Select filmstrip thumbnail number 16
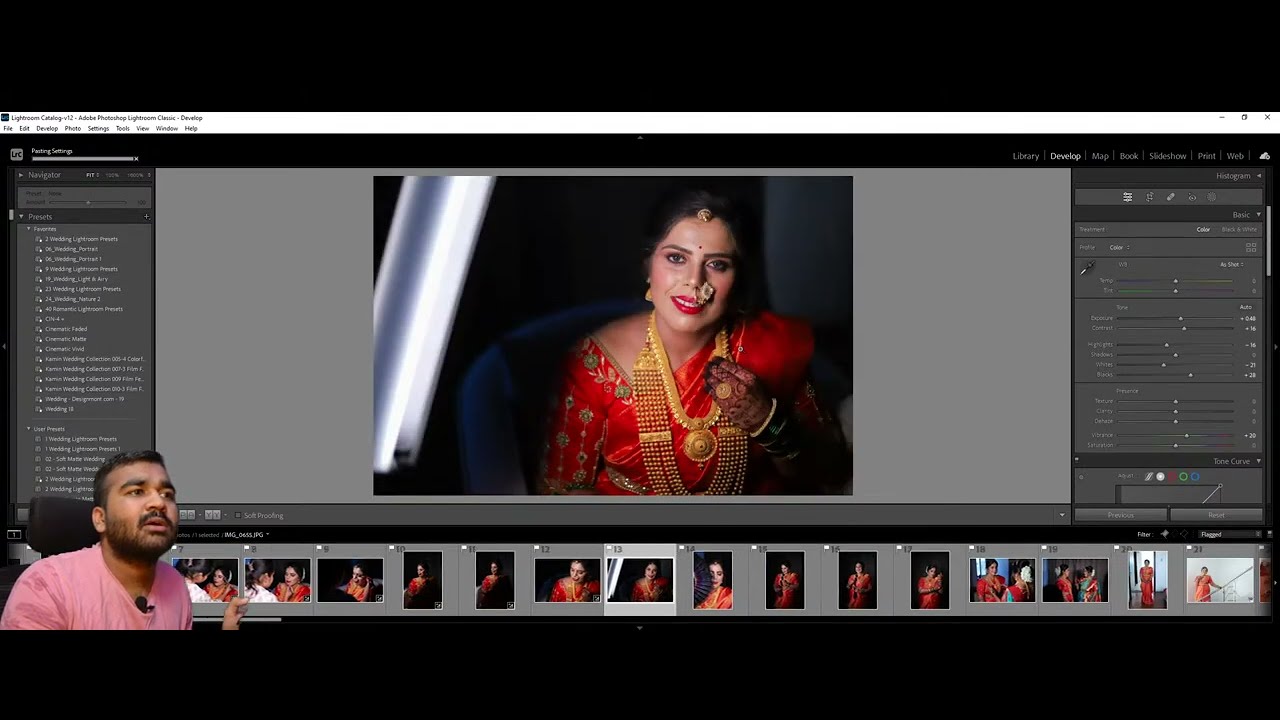Image resolution: width=1280 pixels, height=720 pixels. click(857, 580)
